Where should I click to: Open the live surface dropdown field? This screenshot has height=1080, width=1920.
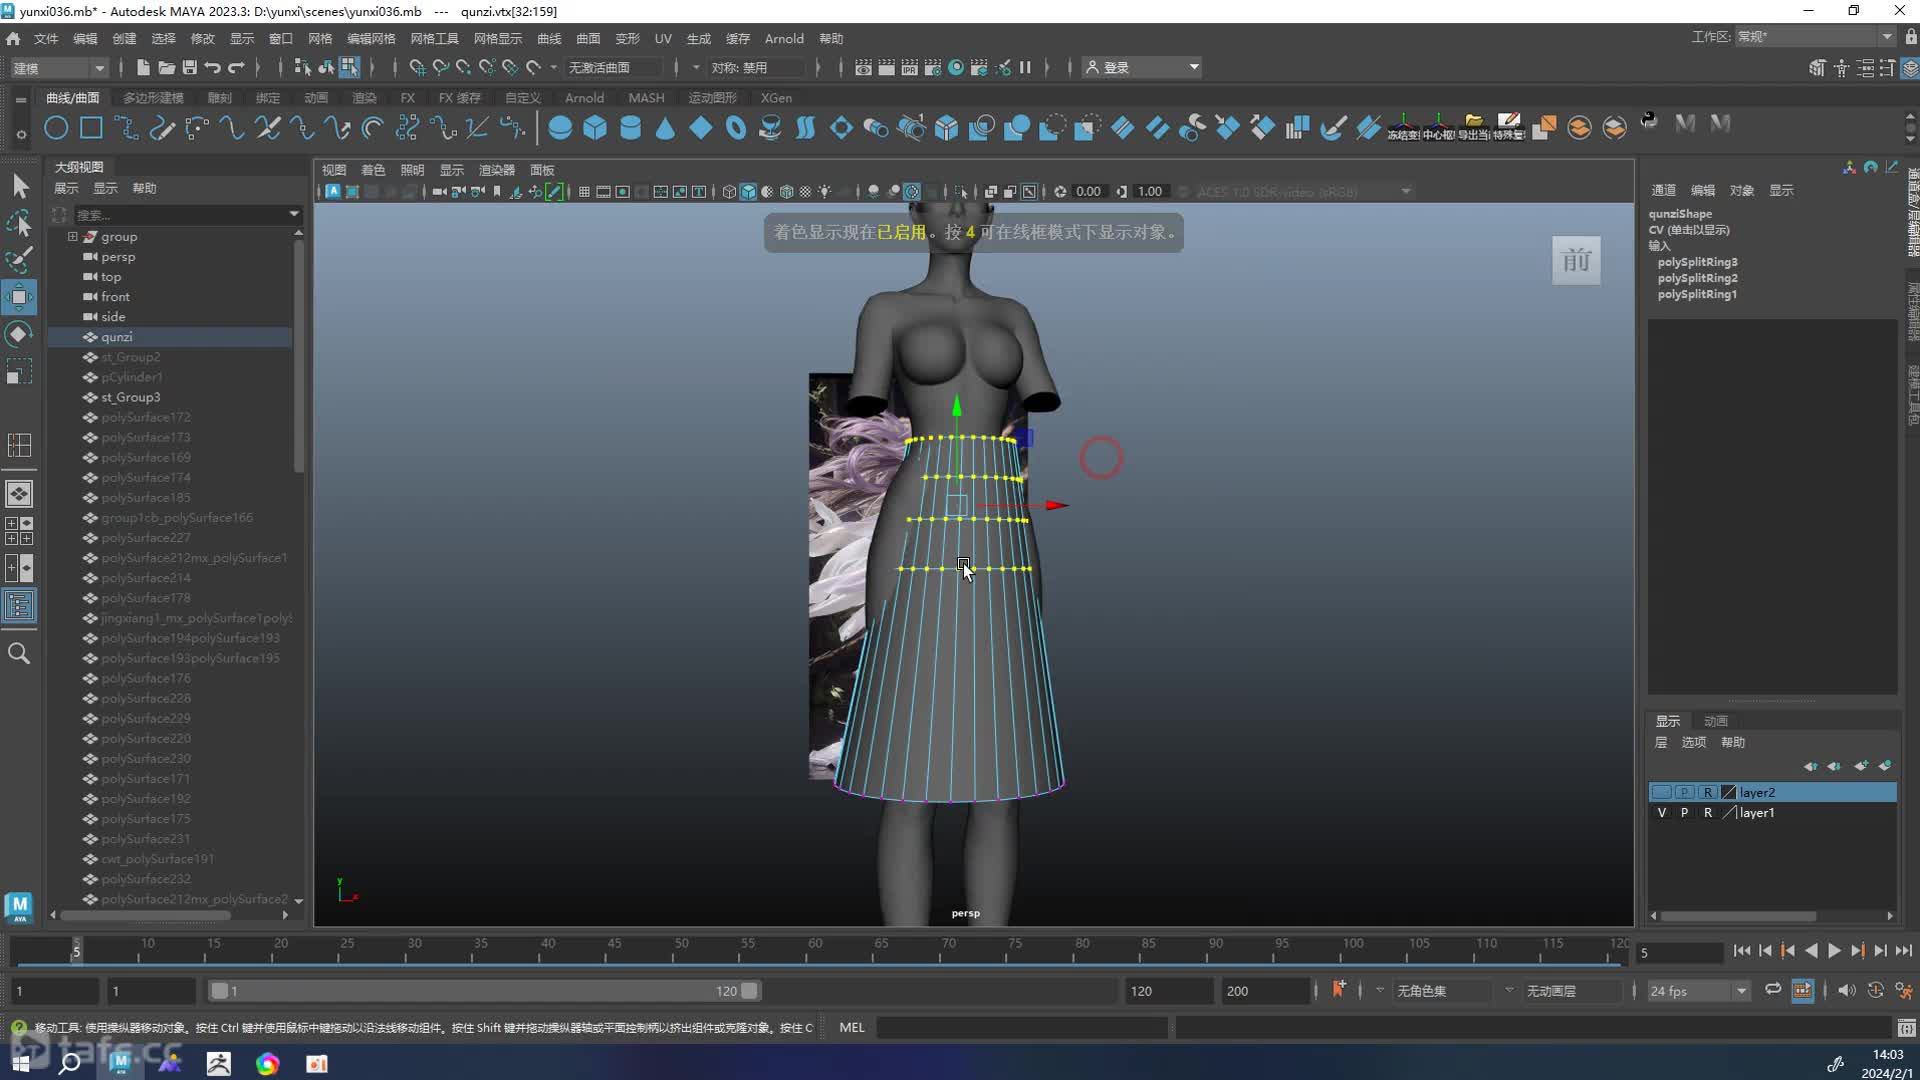point(614,67)
